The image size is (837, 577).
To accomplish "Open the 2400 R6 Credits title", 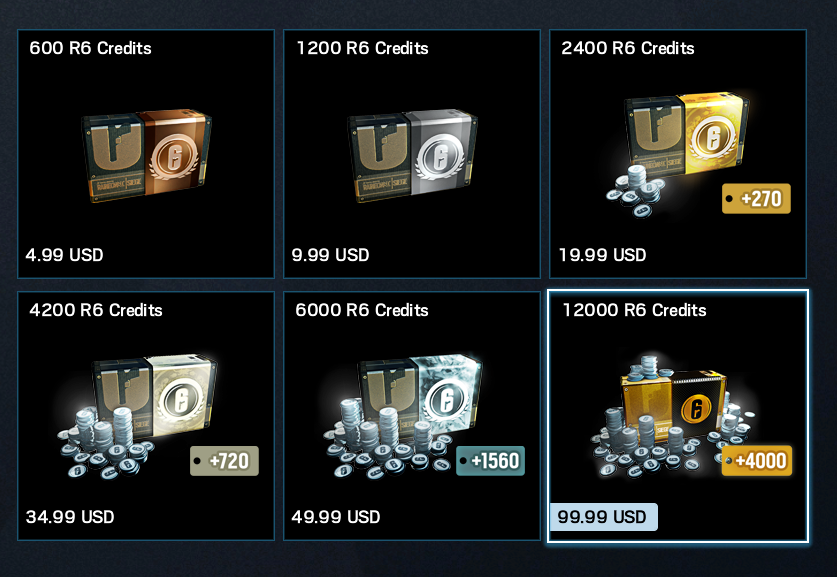I will tap(628, 49).
